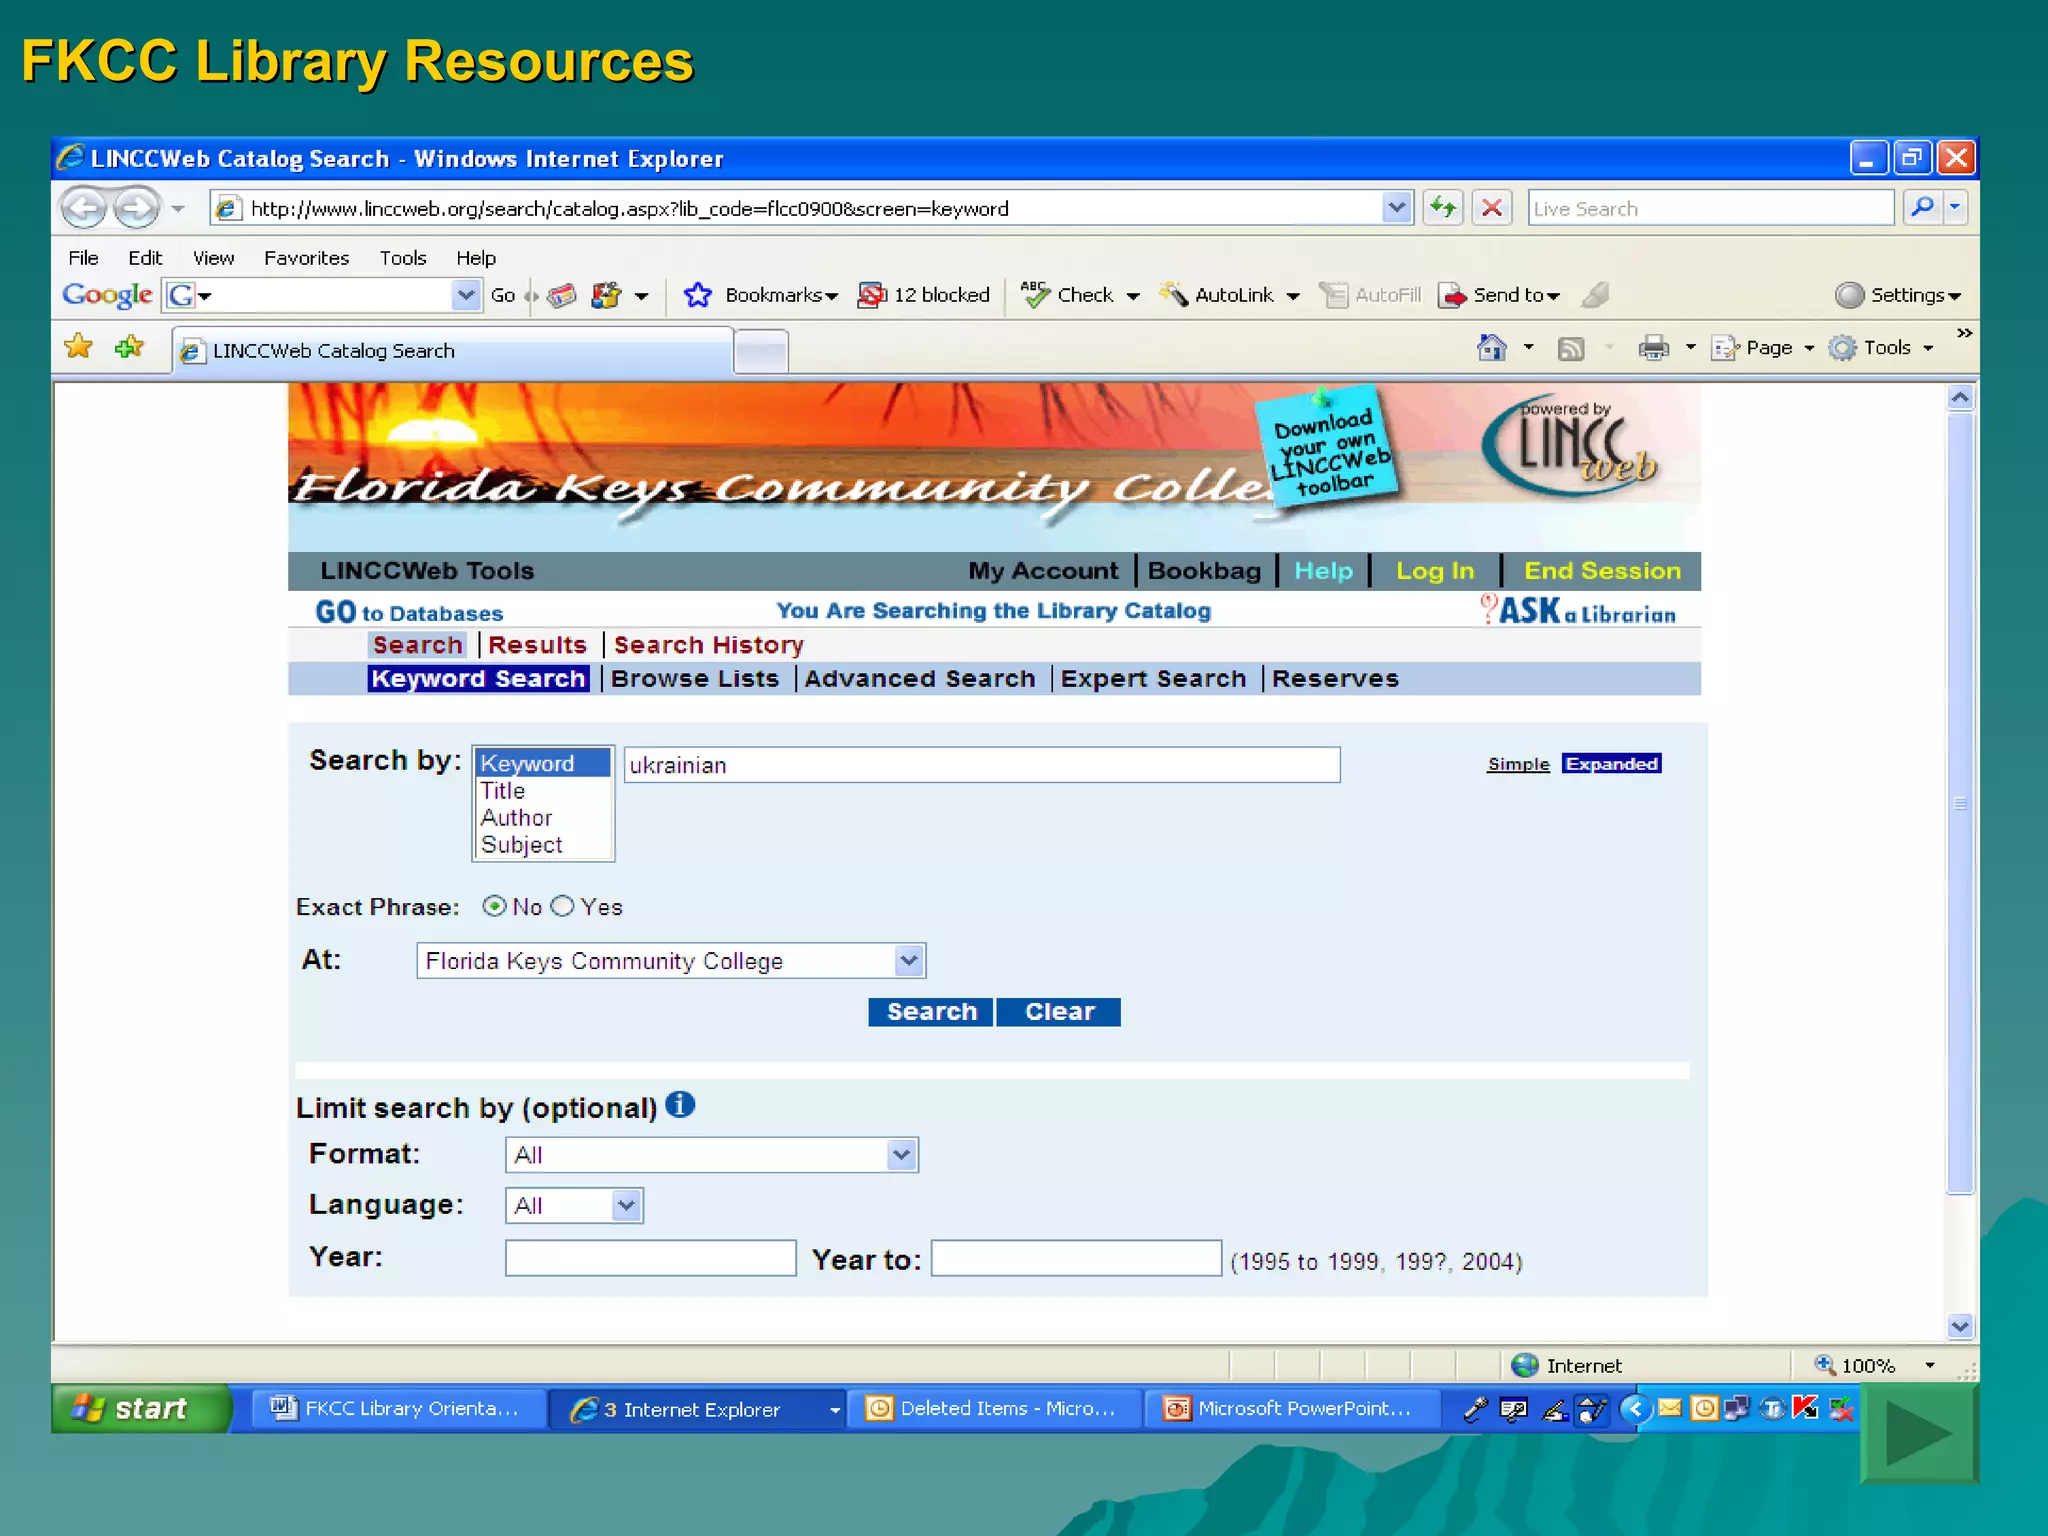Click the Year to input field

click(1076, 1258)
